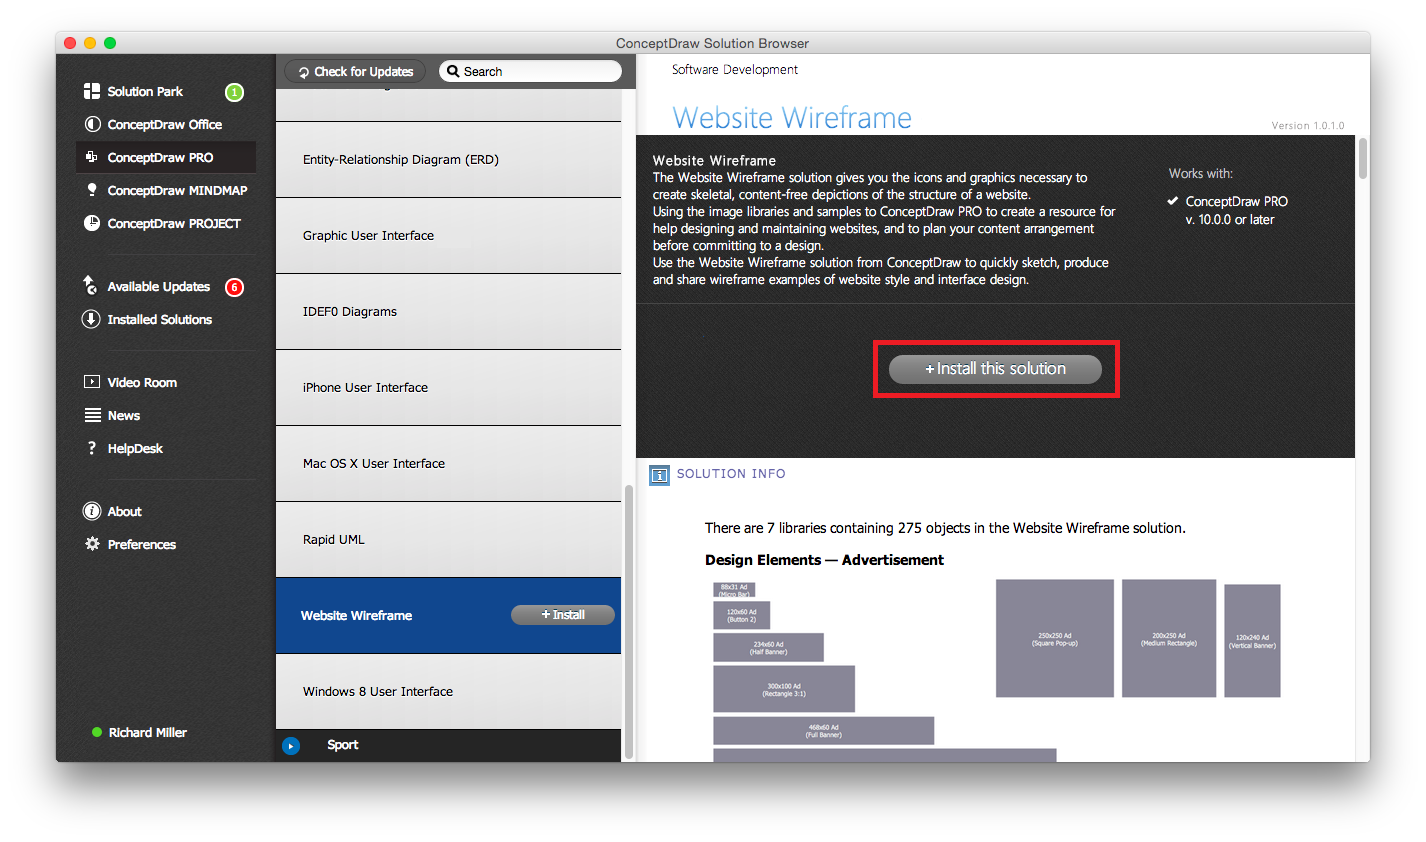Screen dimensions: 1426x842
Task: Select Website Wireframe solution row
Action: (448, 616)
